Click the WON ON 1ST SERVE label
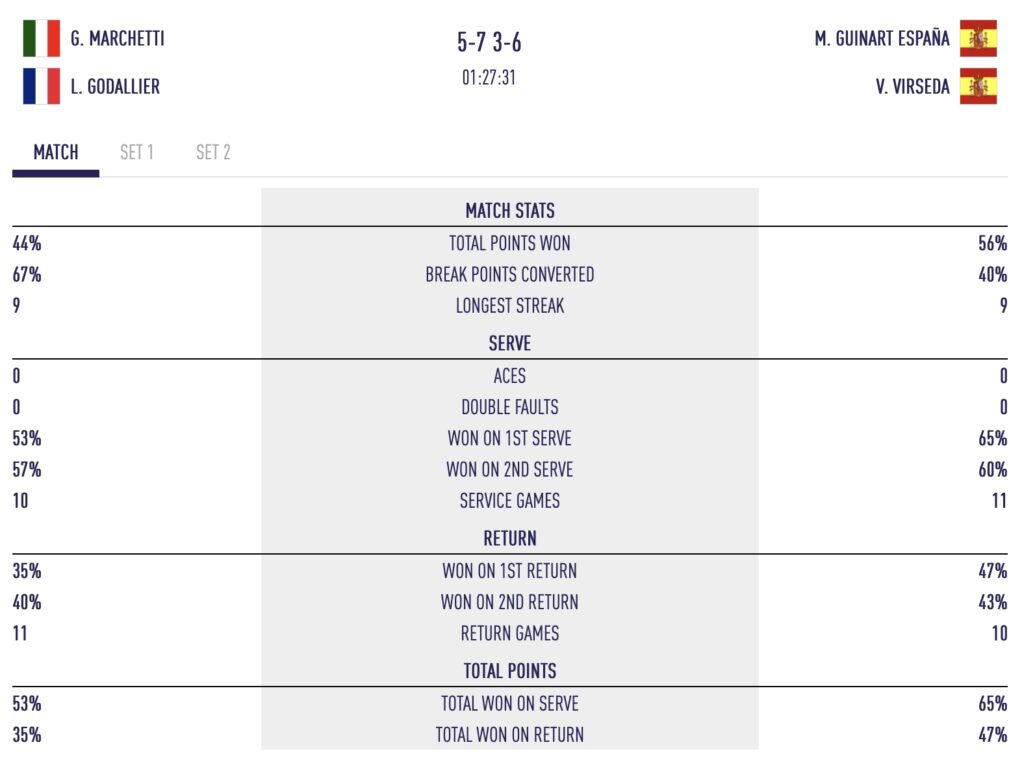The image size is (1024, 762). 510,438
